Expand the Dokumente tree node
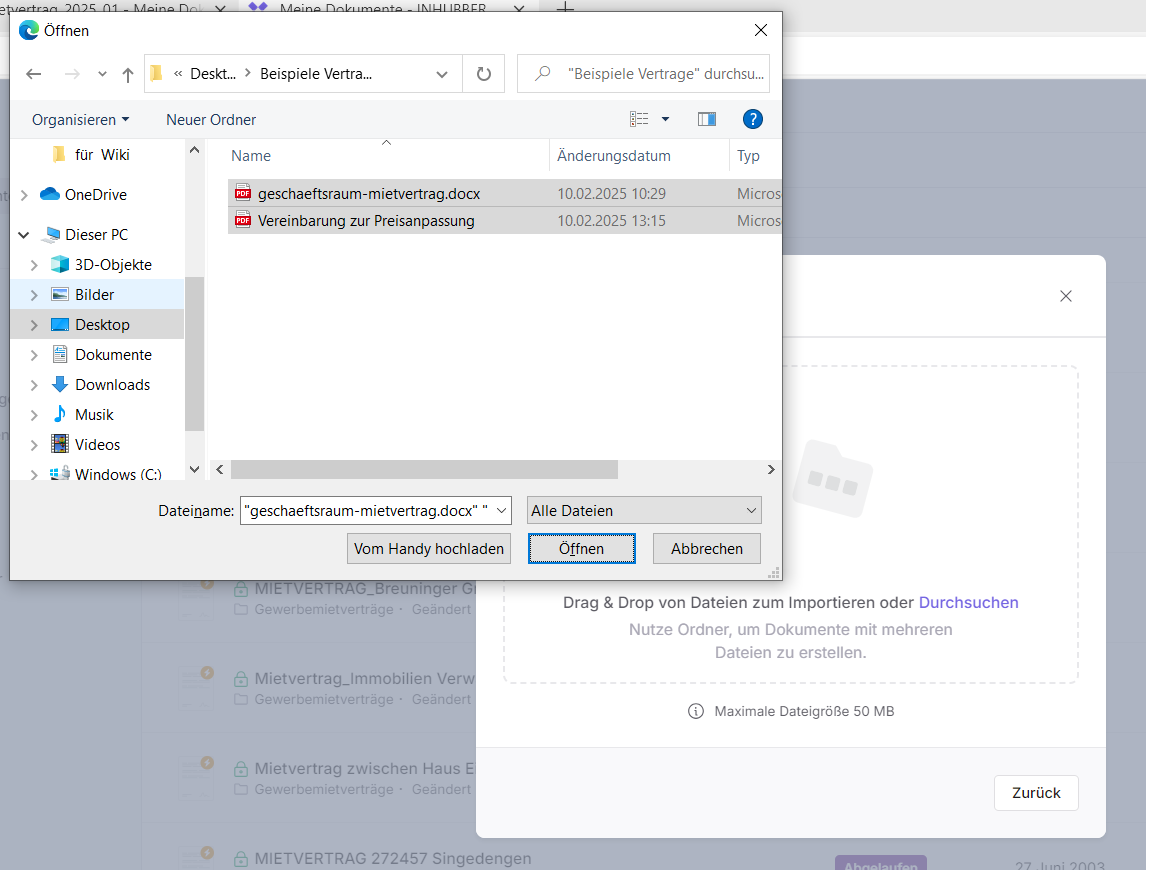Viewport: 1152px width, 870px height. pos(34,355)
